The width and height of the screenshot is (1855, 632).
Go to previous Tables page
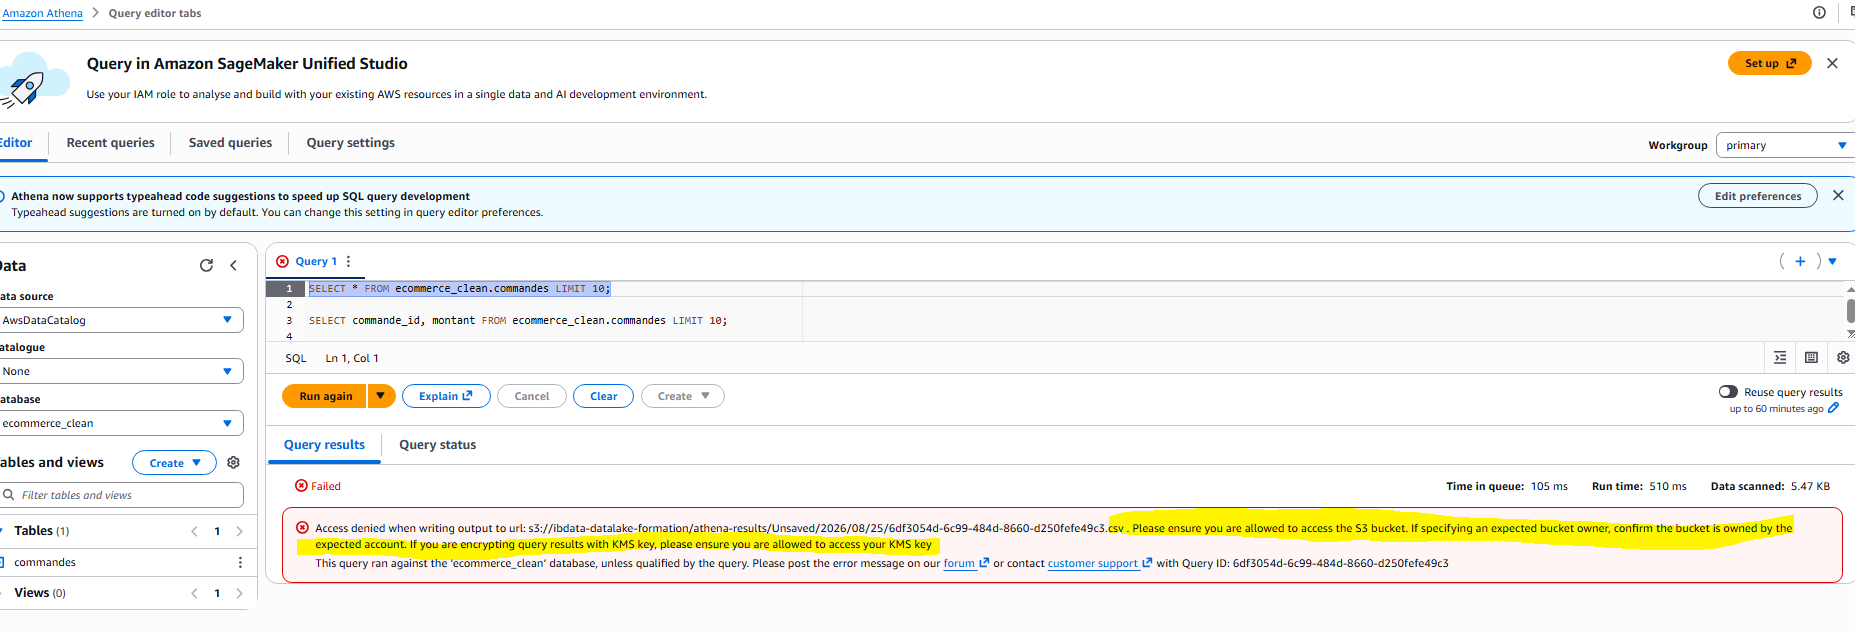(x=194, y=531)
